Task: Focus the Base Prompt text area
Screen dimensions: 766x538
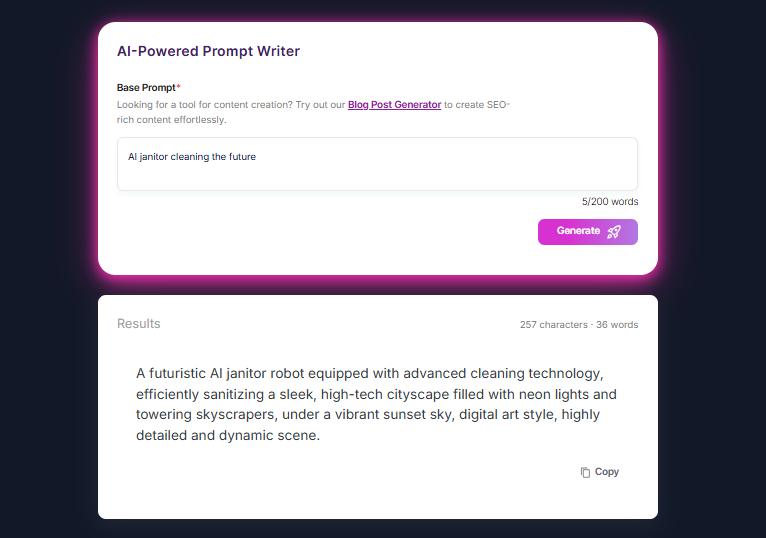Action: [377, 170]
